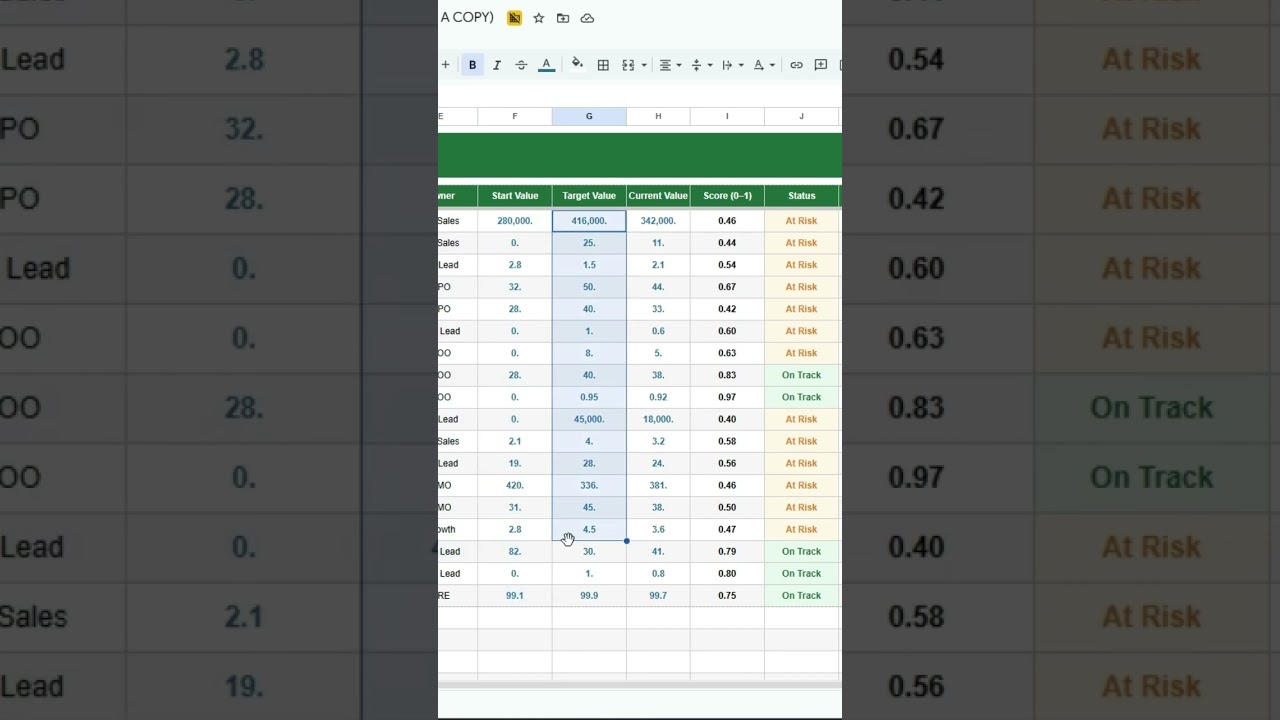This screenshot has width=1280, height=720.
Task: Open merge type dropdown arrow
Action: [644, 65]
